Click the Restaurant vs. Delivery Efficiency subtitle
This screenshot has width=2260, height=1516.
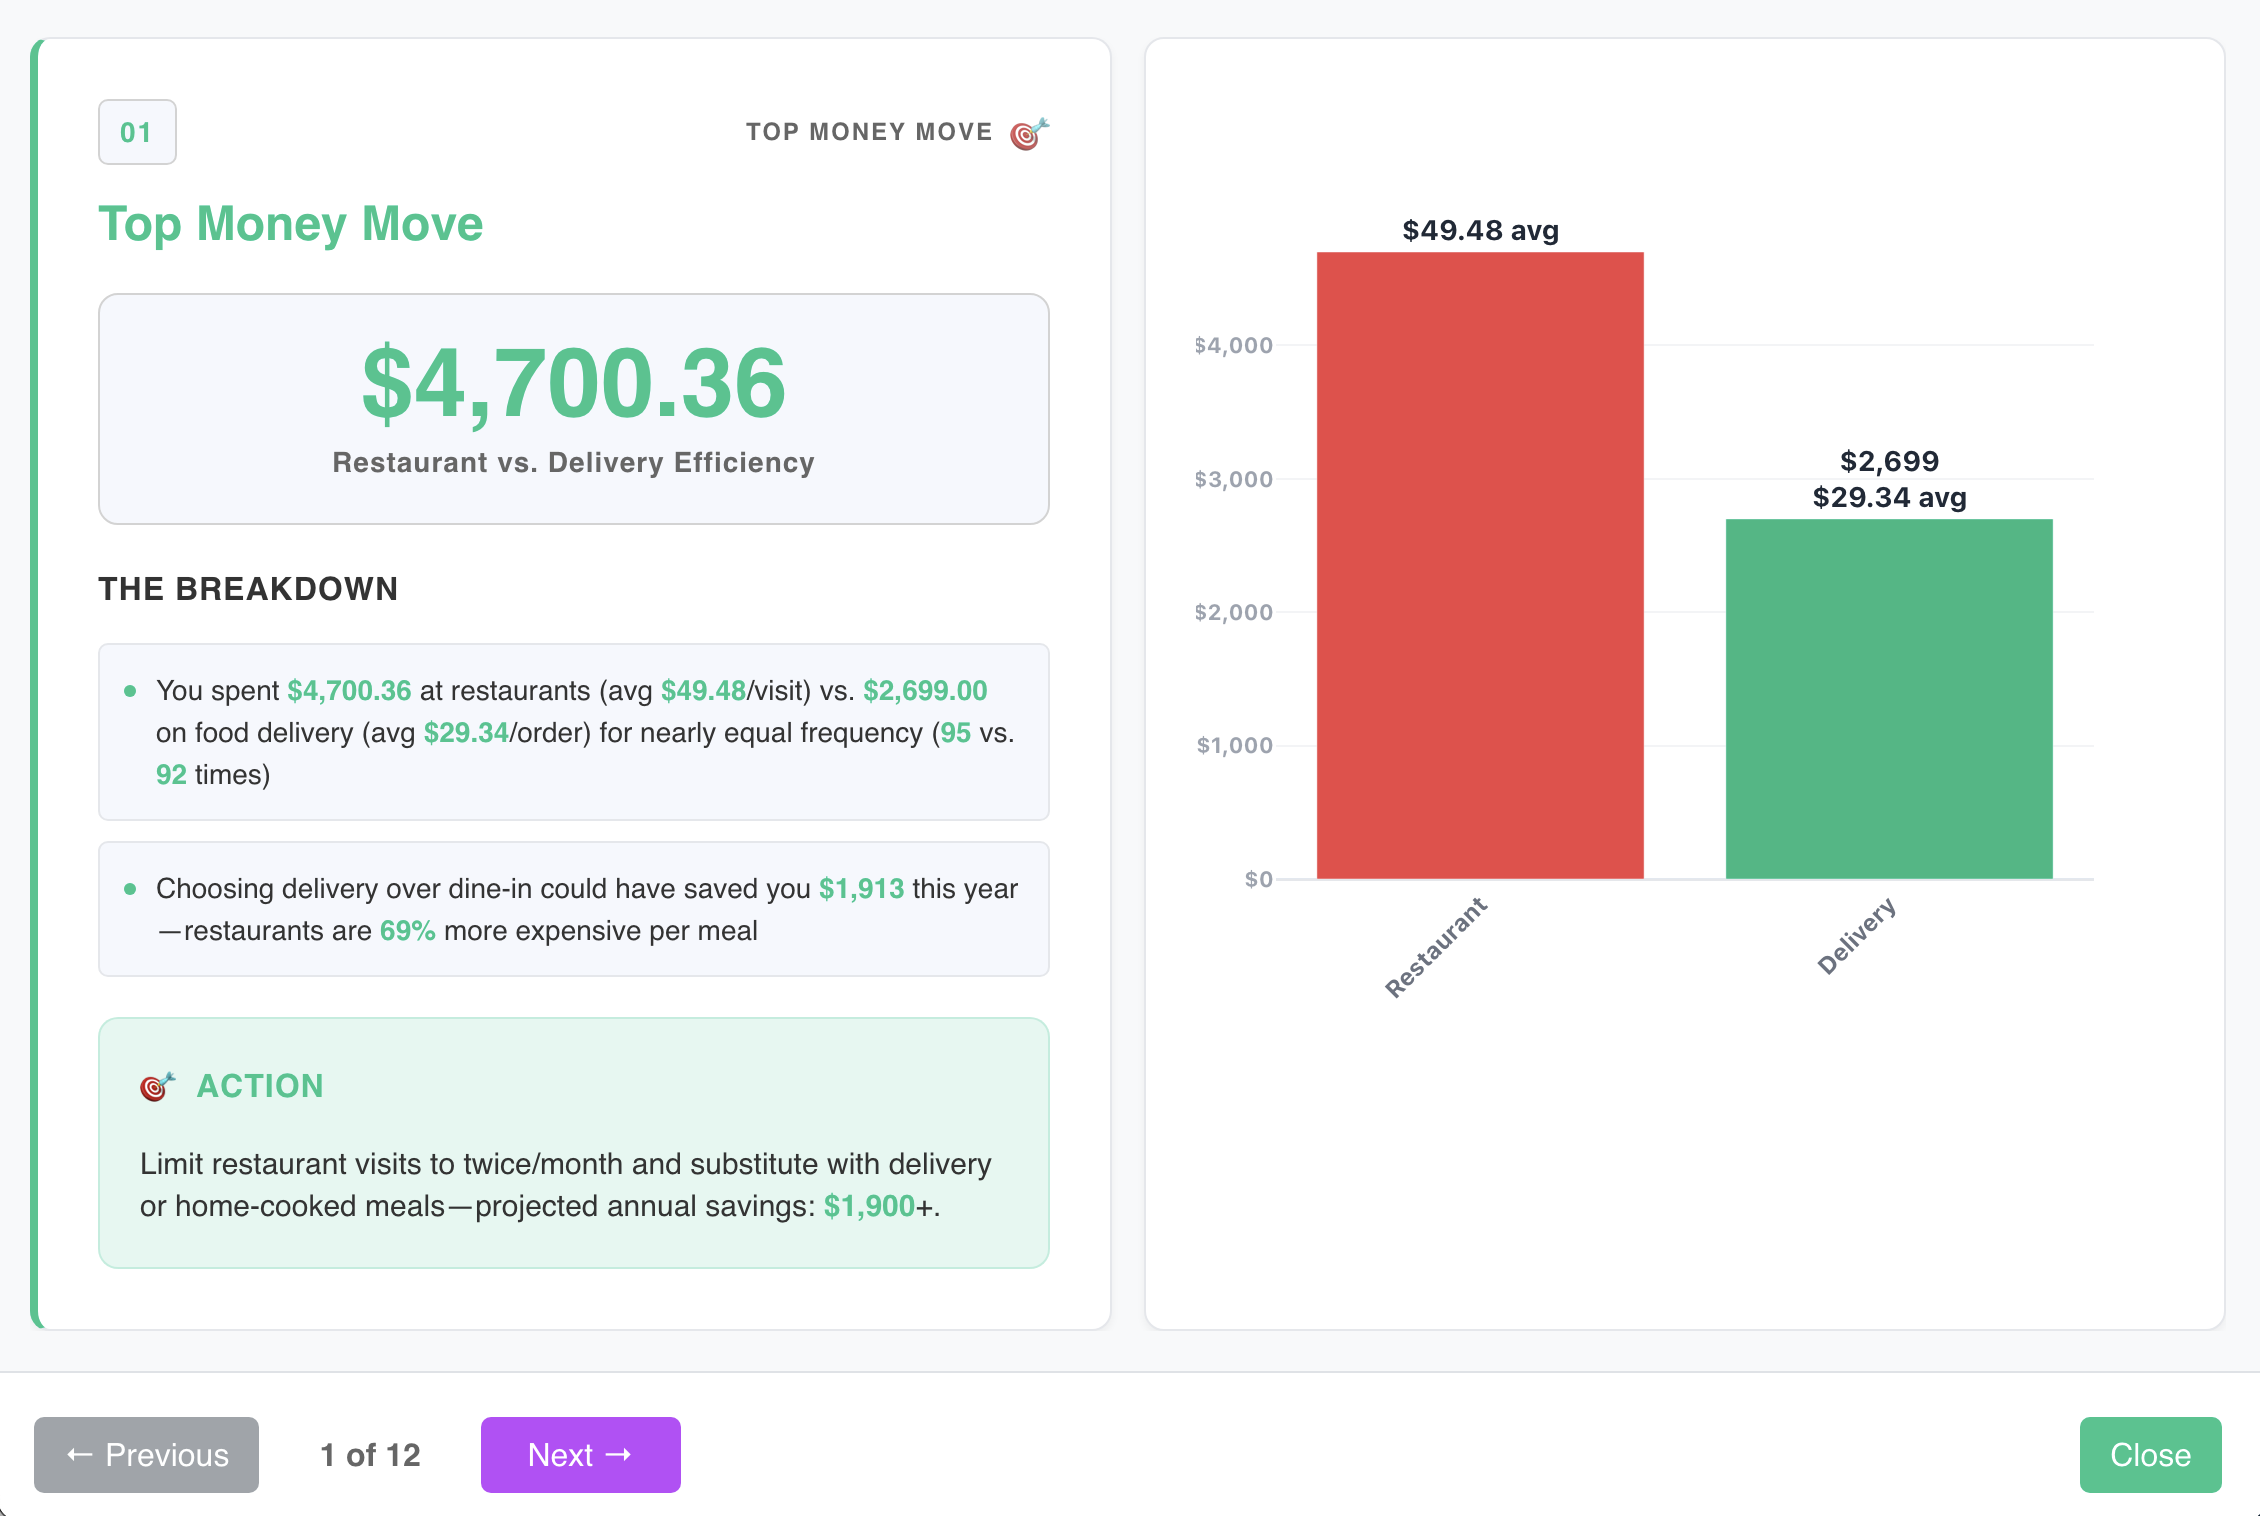click(573, 462)
